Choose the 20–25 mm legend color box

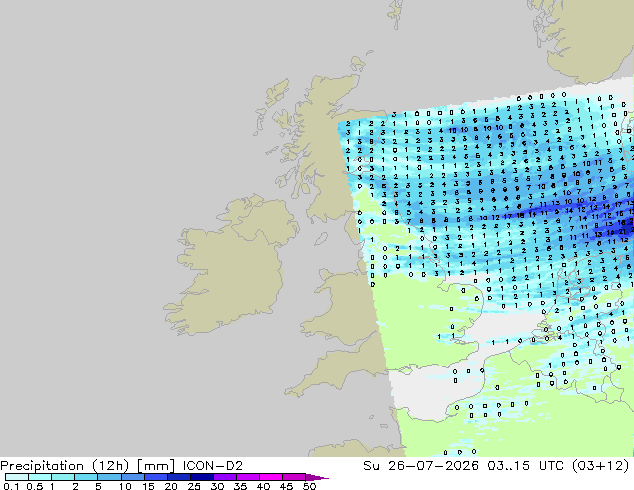click(178, 477)
